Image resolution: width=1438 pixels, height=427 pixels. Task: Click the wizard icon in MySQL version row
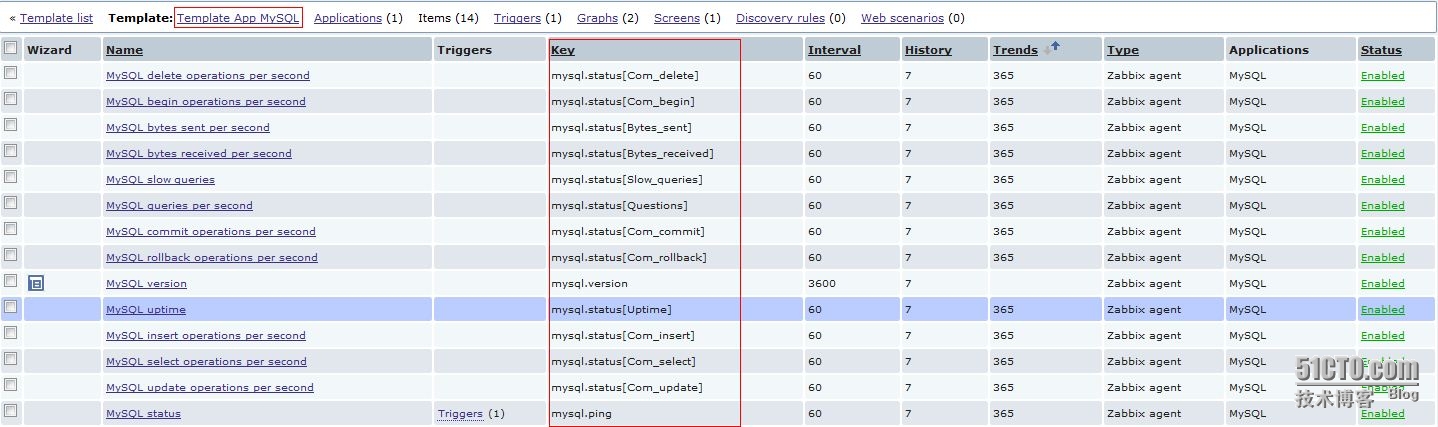click(36, 284)
